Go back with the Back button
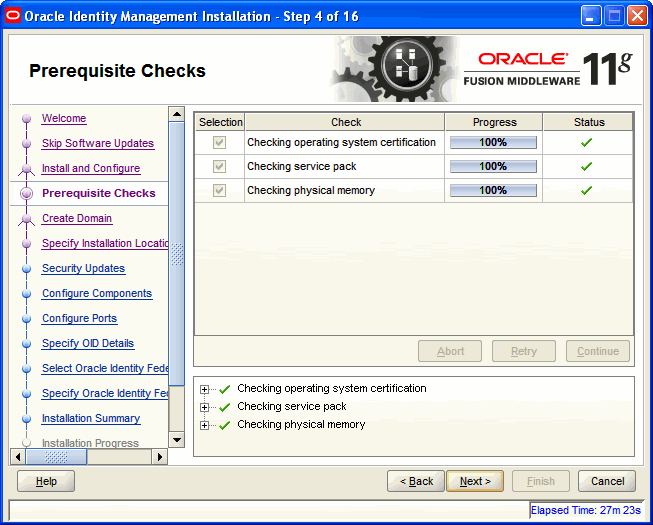The width and height of the screenshot is (653, 525). tap(416, 481)
